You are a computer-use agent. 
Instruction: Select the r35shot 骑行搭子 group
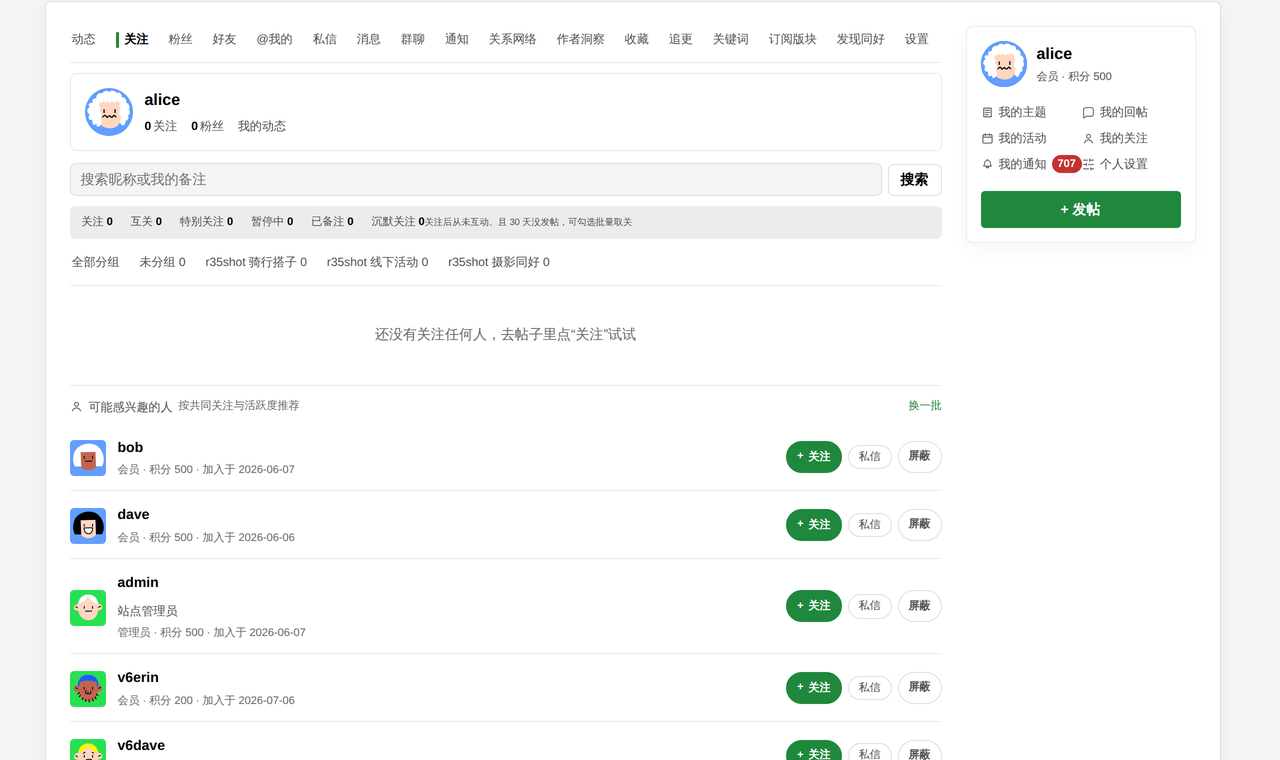[x=256, y=262]
